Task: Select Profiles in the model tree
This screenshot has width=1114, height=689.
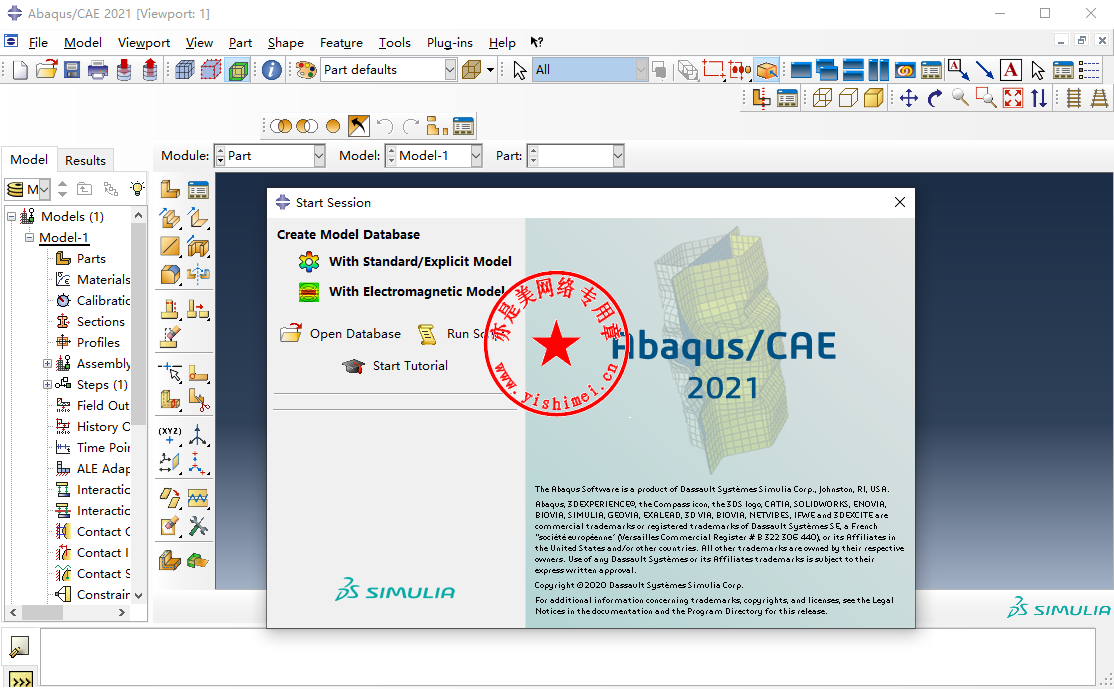Action: coord(98,342)
